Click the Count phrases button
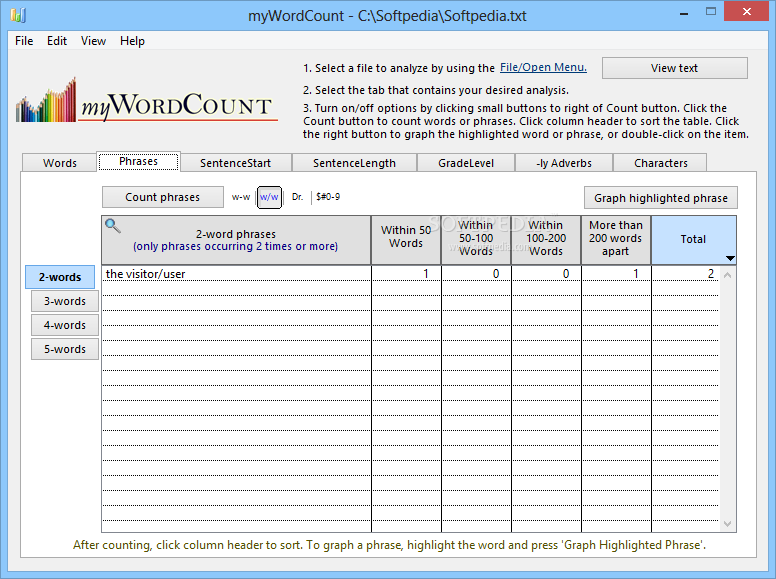 pos(163,197)
